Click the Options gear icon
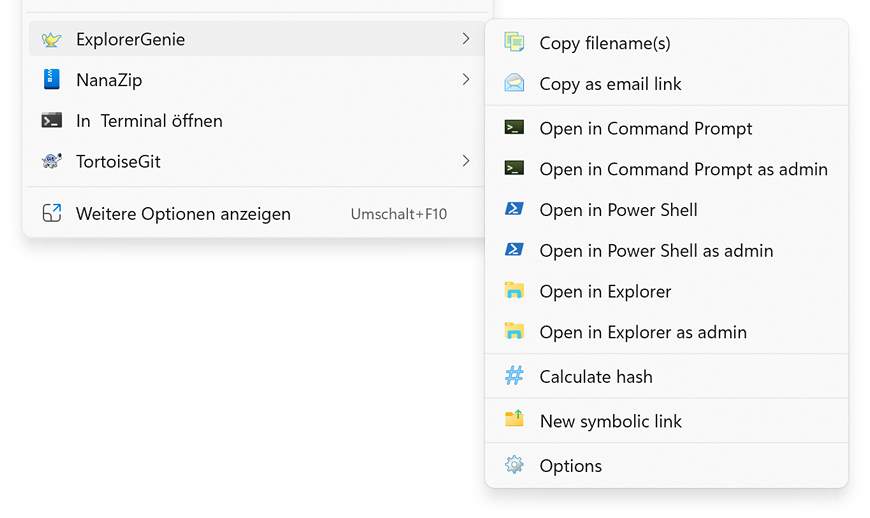 (x=514, y=465)
